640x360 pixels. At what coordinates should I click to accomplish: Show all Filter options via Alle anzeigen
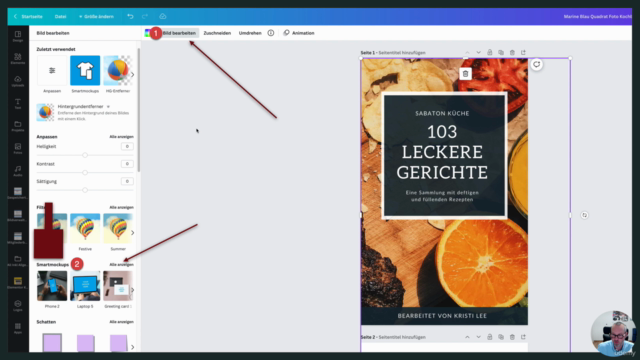coord(121,207)
